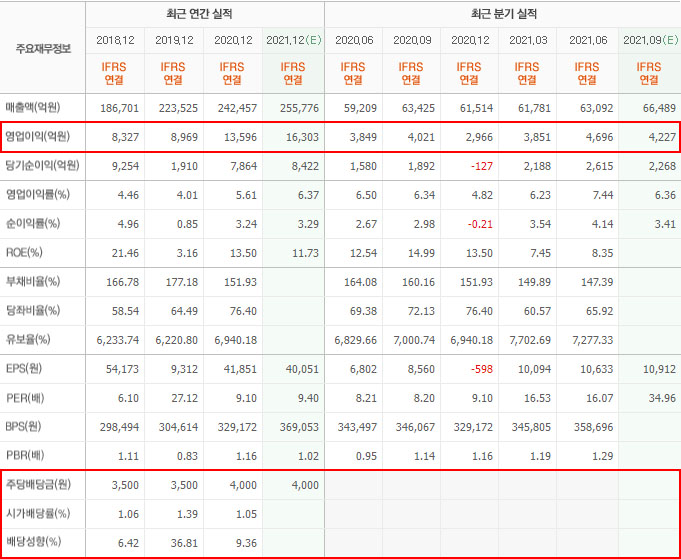The width and height of the screenshot is (681, 559).
Task: Click the 최근 연간 실적 header
Action: click(199, 14)
